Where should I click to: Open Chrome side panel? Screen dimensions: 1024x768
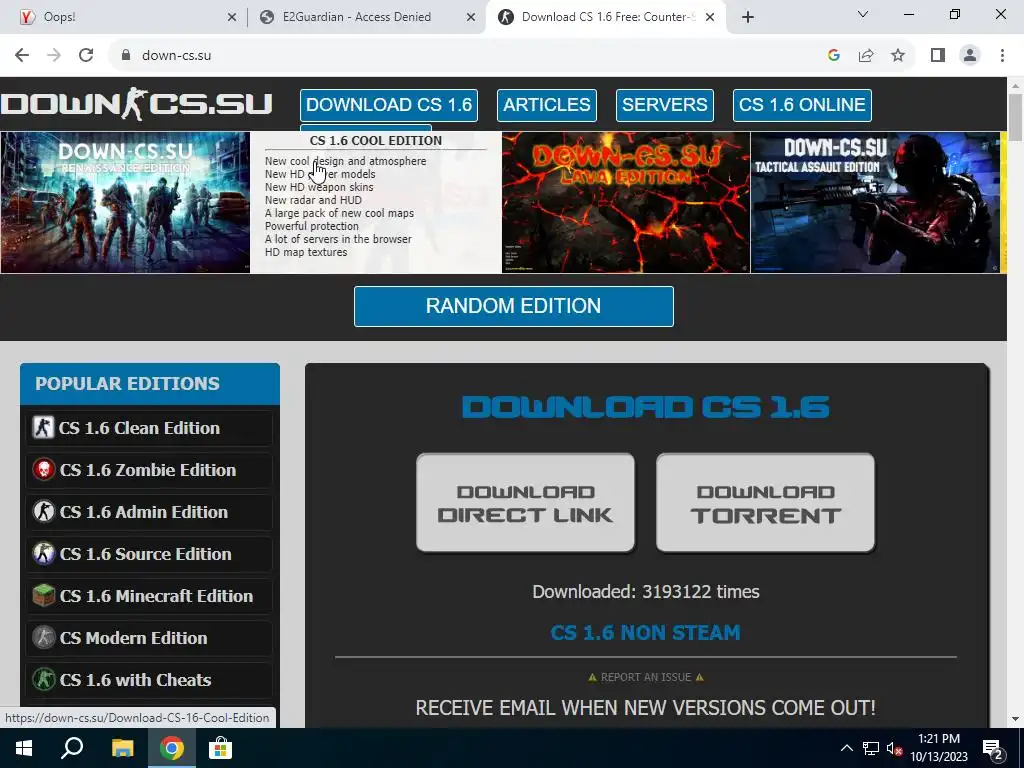point(938,56)
